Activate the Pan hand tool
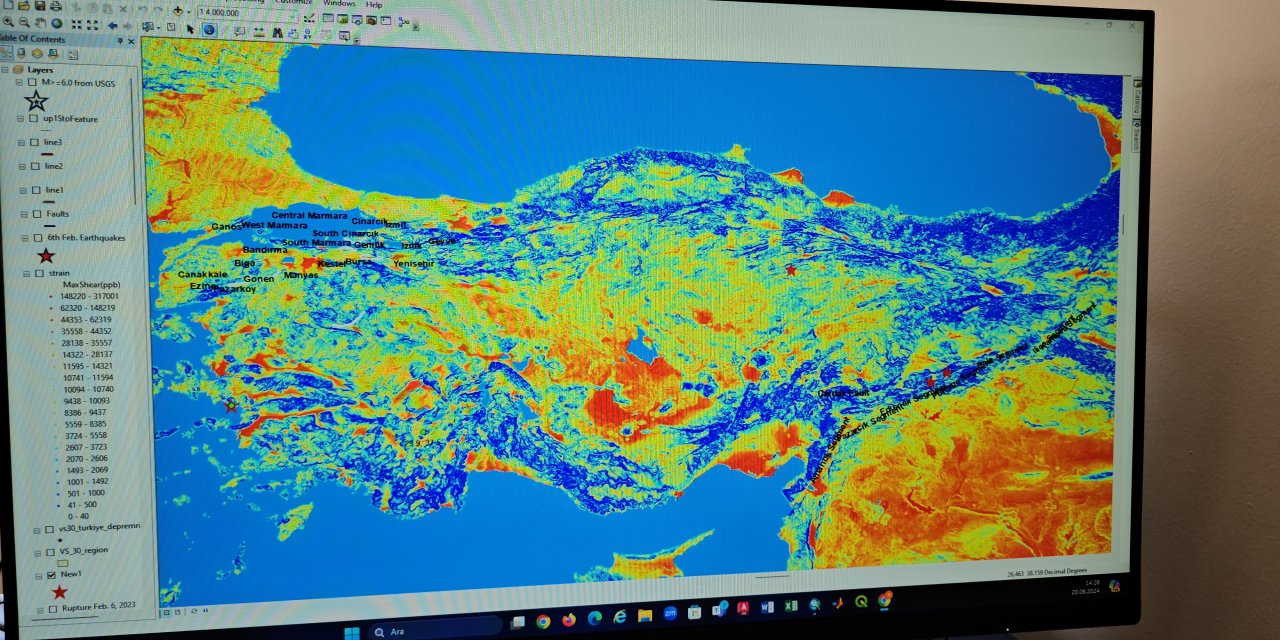This screenshot has height=640, width=1280. pos(40,22)
